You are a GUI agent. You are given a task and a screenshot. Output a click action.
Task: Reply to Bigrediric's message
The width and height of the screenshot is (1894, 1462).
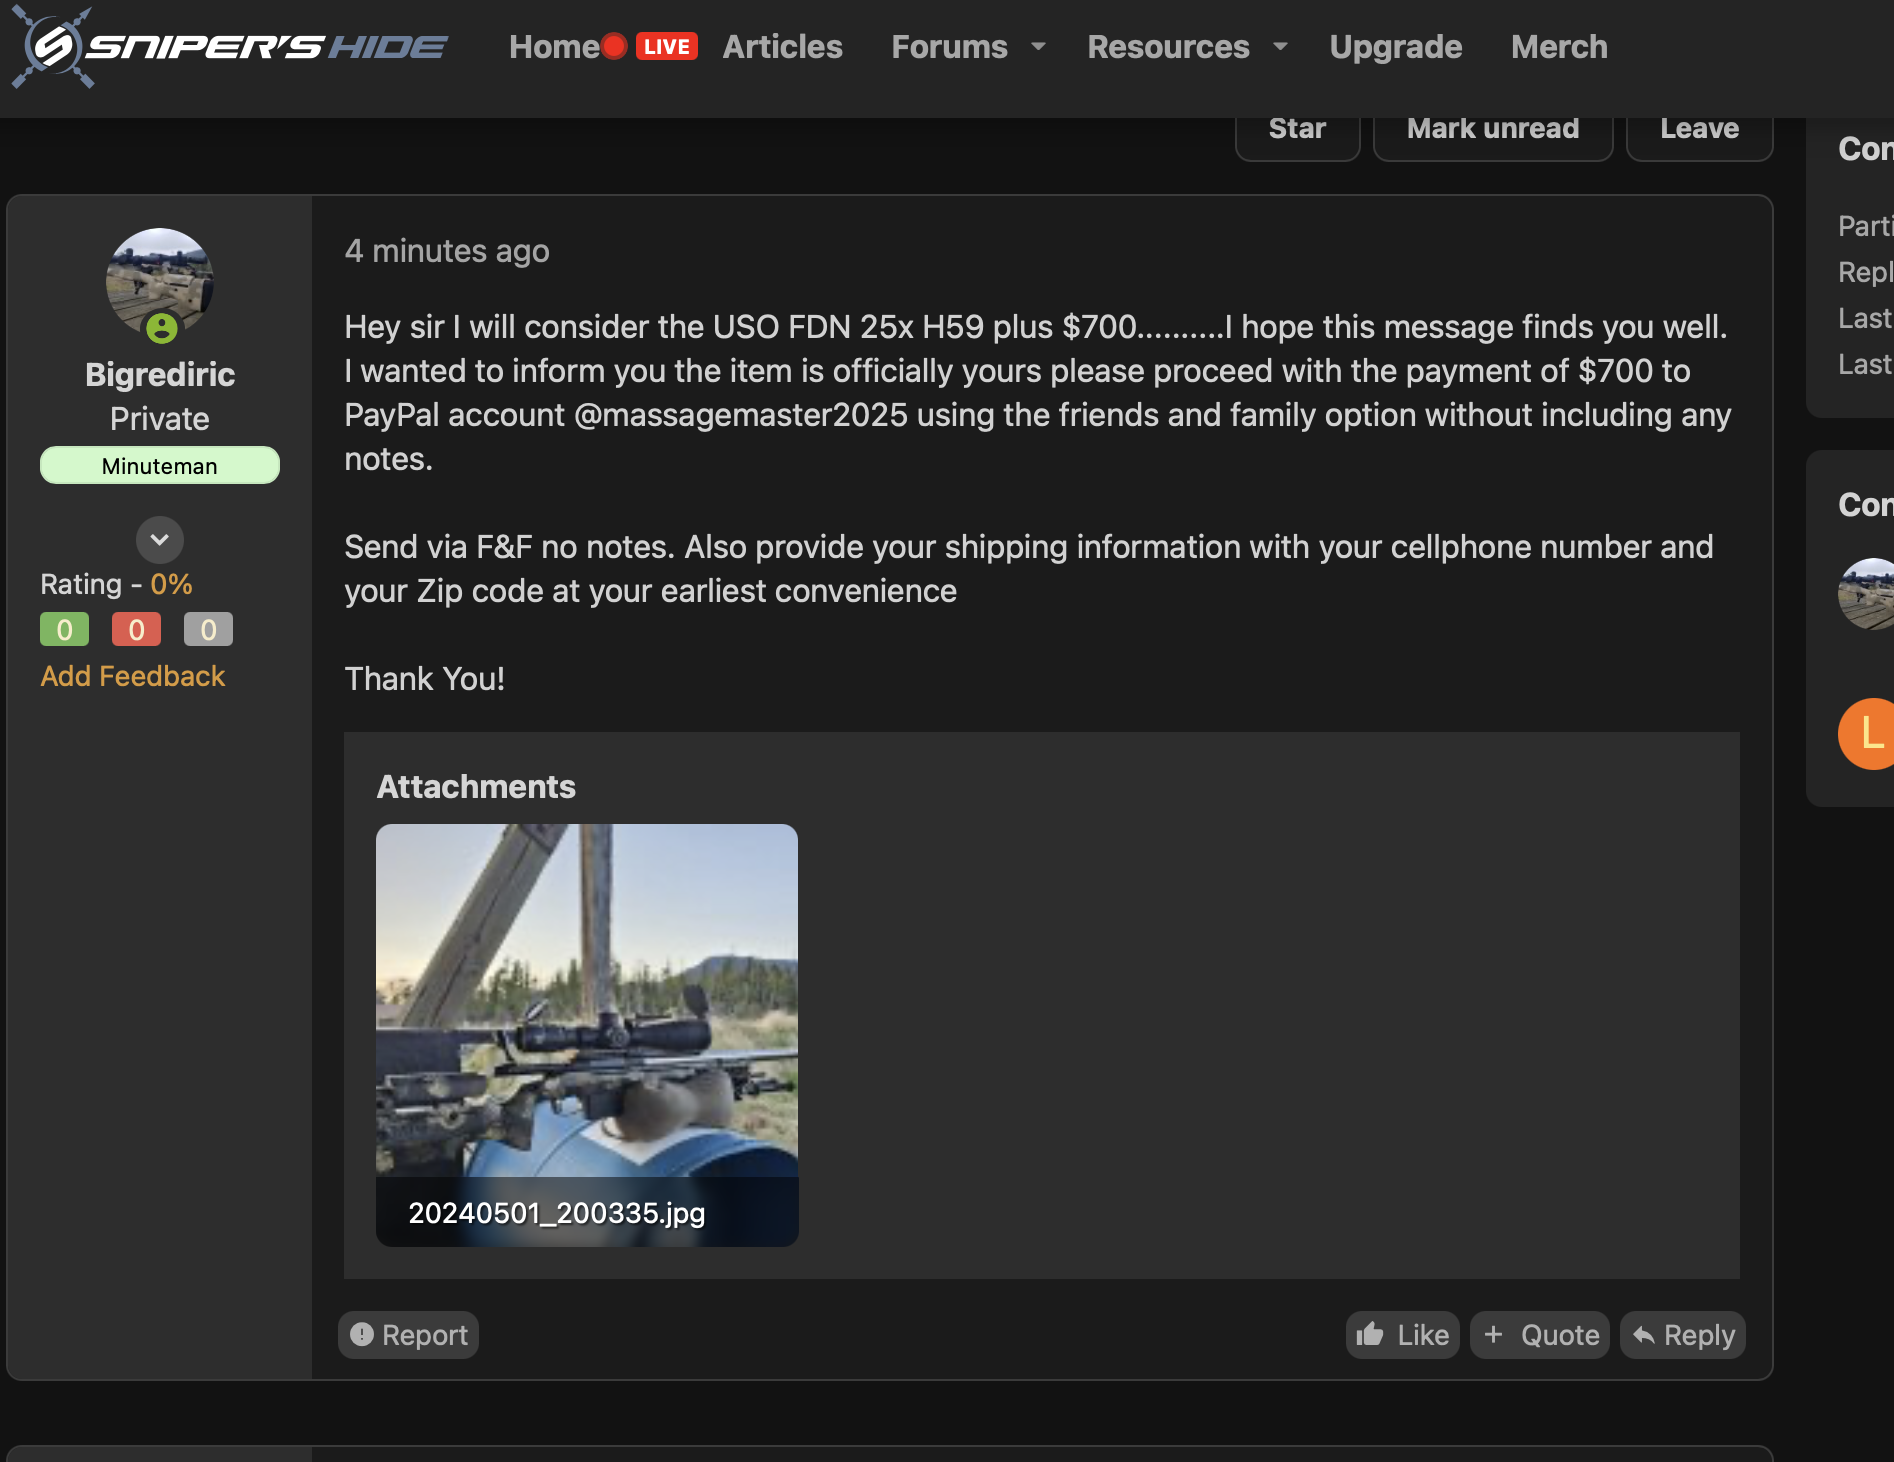(x=1683, y=1335)
